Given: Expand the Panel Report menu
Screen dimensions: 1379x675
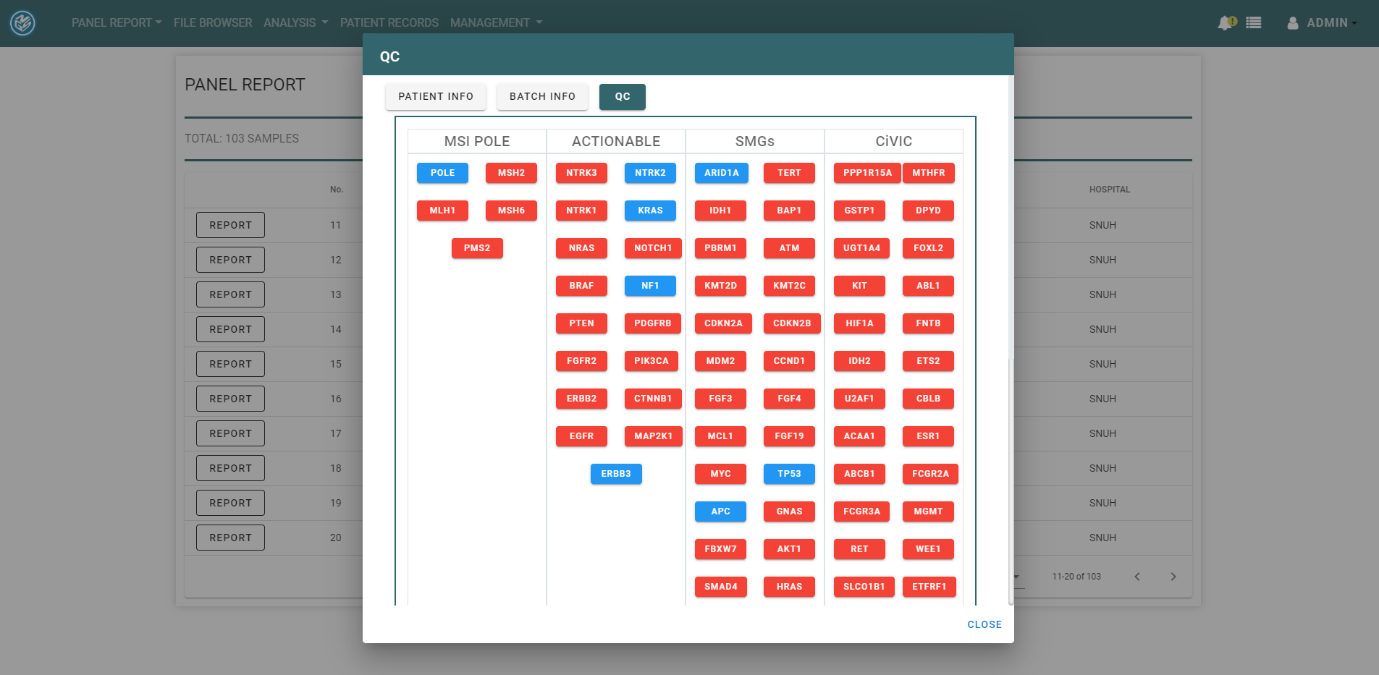Looking at the screenshot, I should [x=116, y=23].
